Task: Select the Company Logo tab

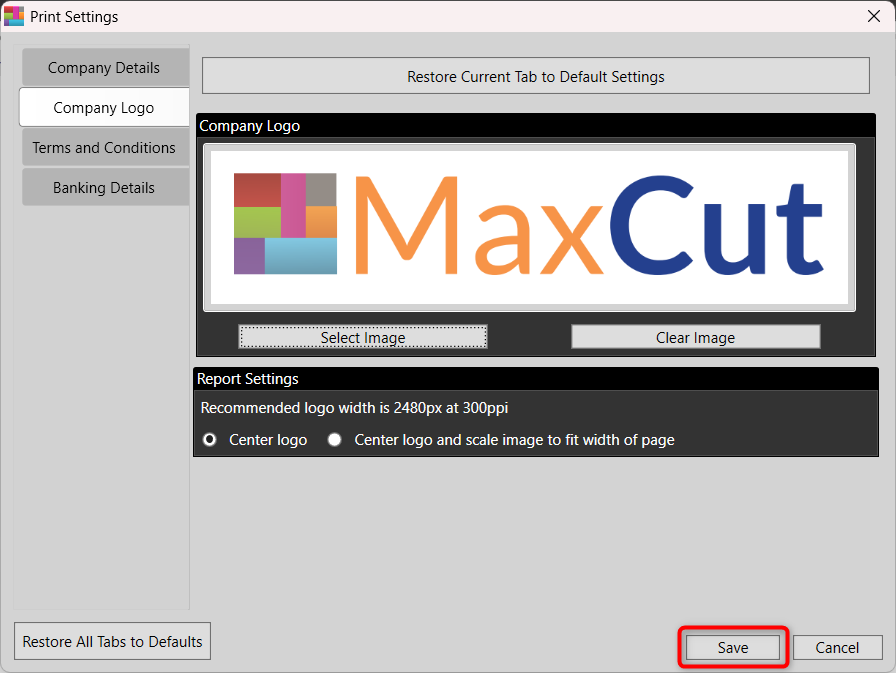Action: 104,107
